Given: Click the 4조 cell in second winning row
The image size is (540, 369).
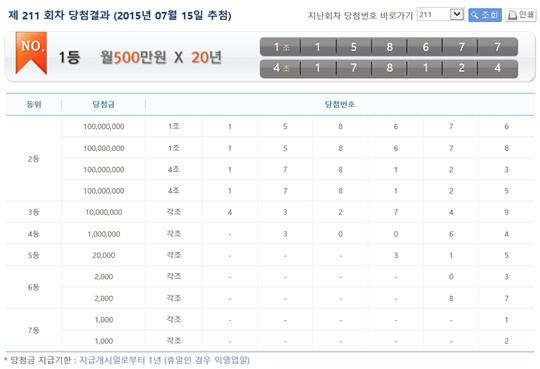Looking at the screenshot, I should tap(280, 68).
